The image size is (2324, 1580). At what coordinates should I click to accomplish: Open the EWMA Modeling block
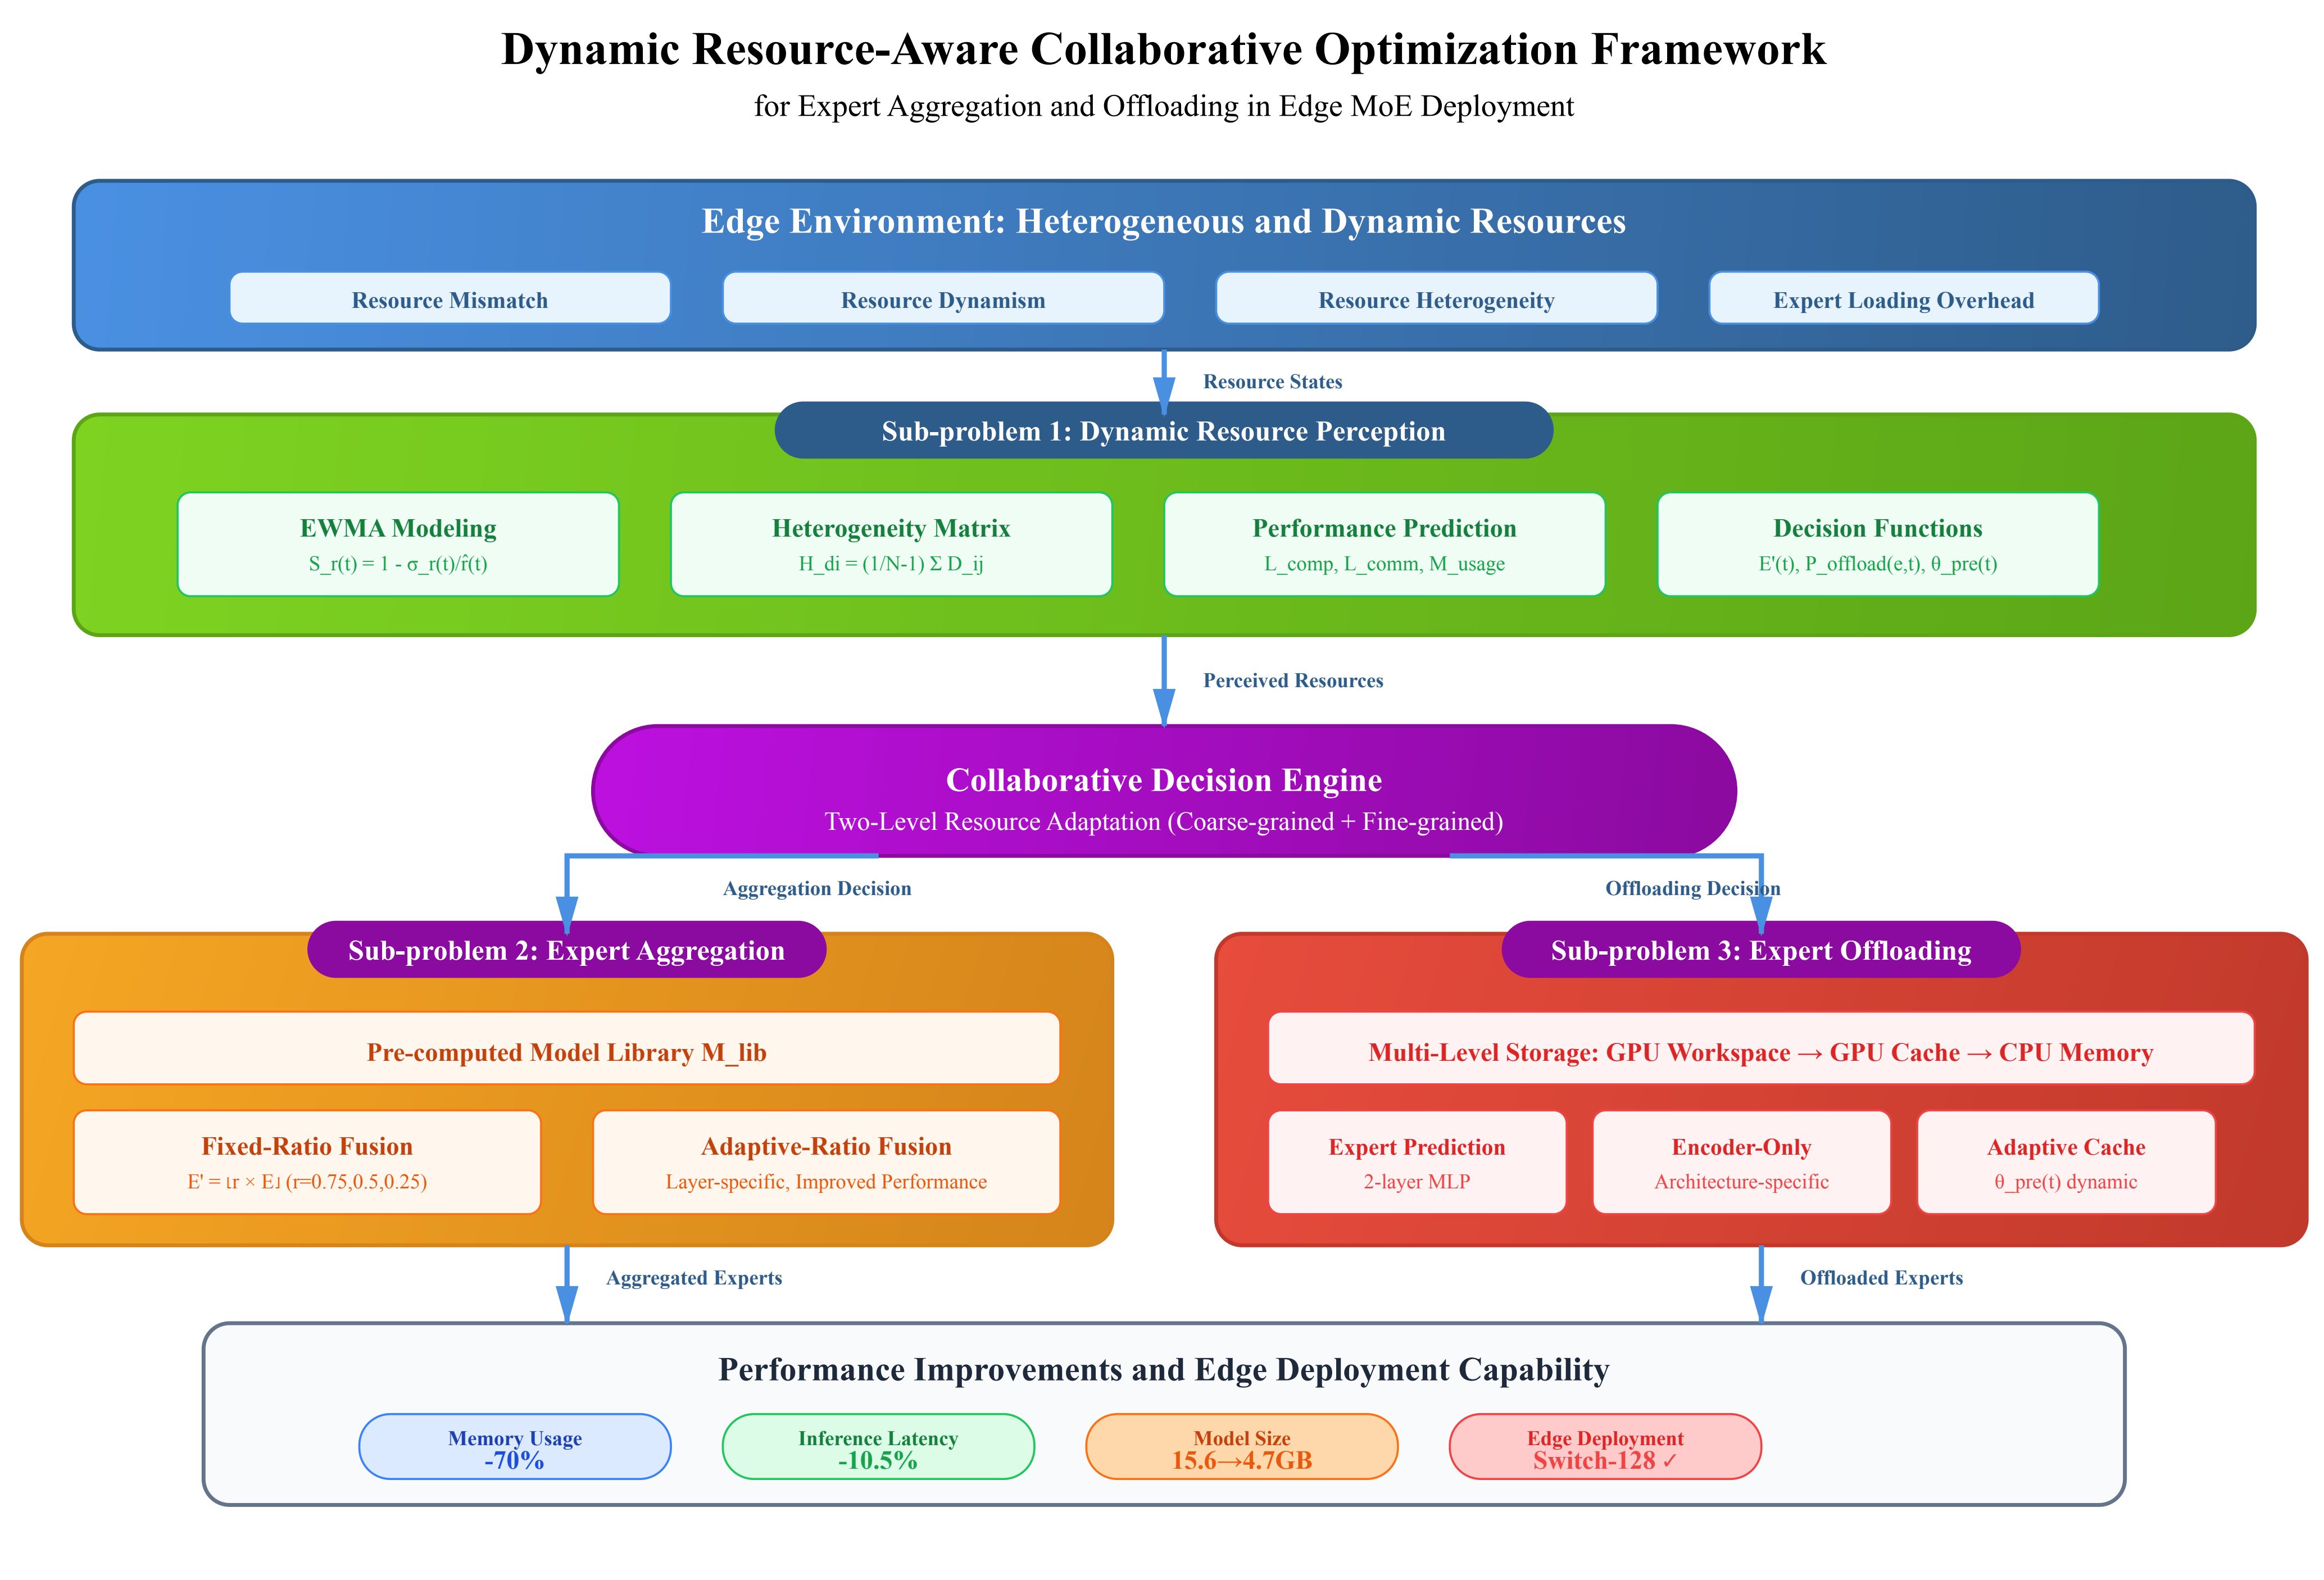pos(398,544)
